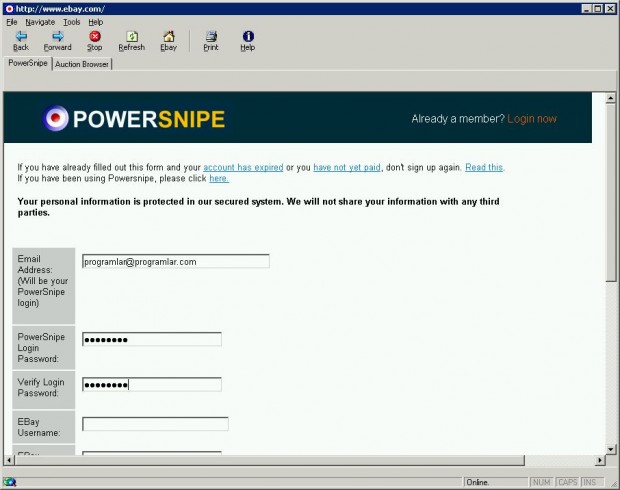Image resolution: width=620 pixels, height=490 pixels.
Task: Minimize the PowerSnipe window
Action: [587, 9]
